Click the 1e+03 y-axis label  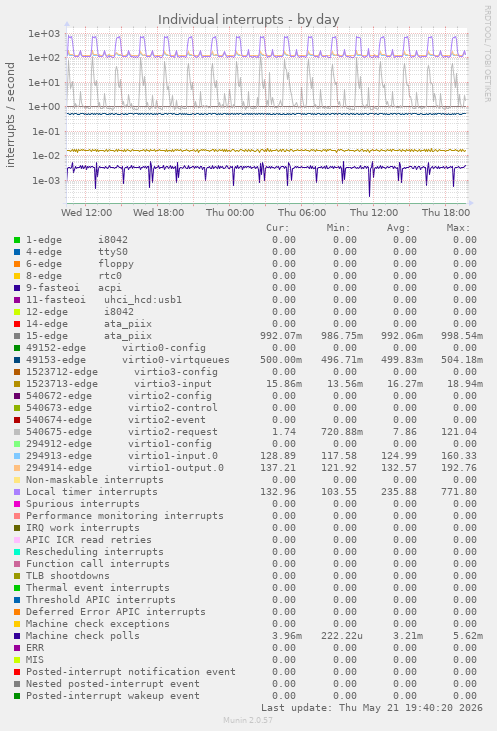[44, 34]
